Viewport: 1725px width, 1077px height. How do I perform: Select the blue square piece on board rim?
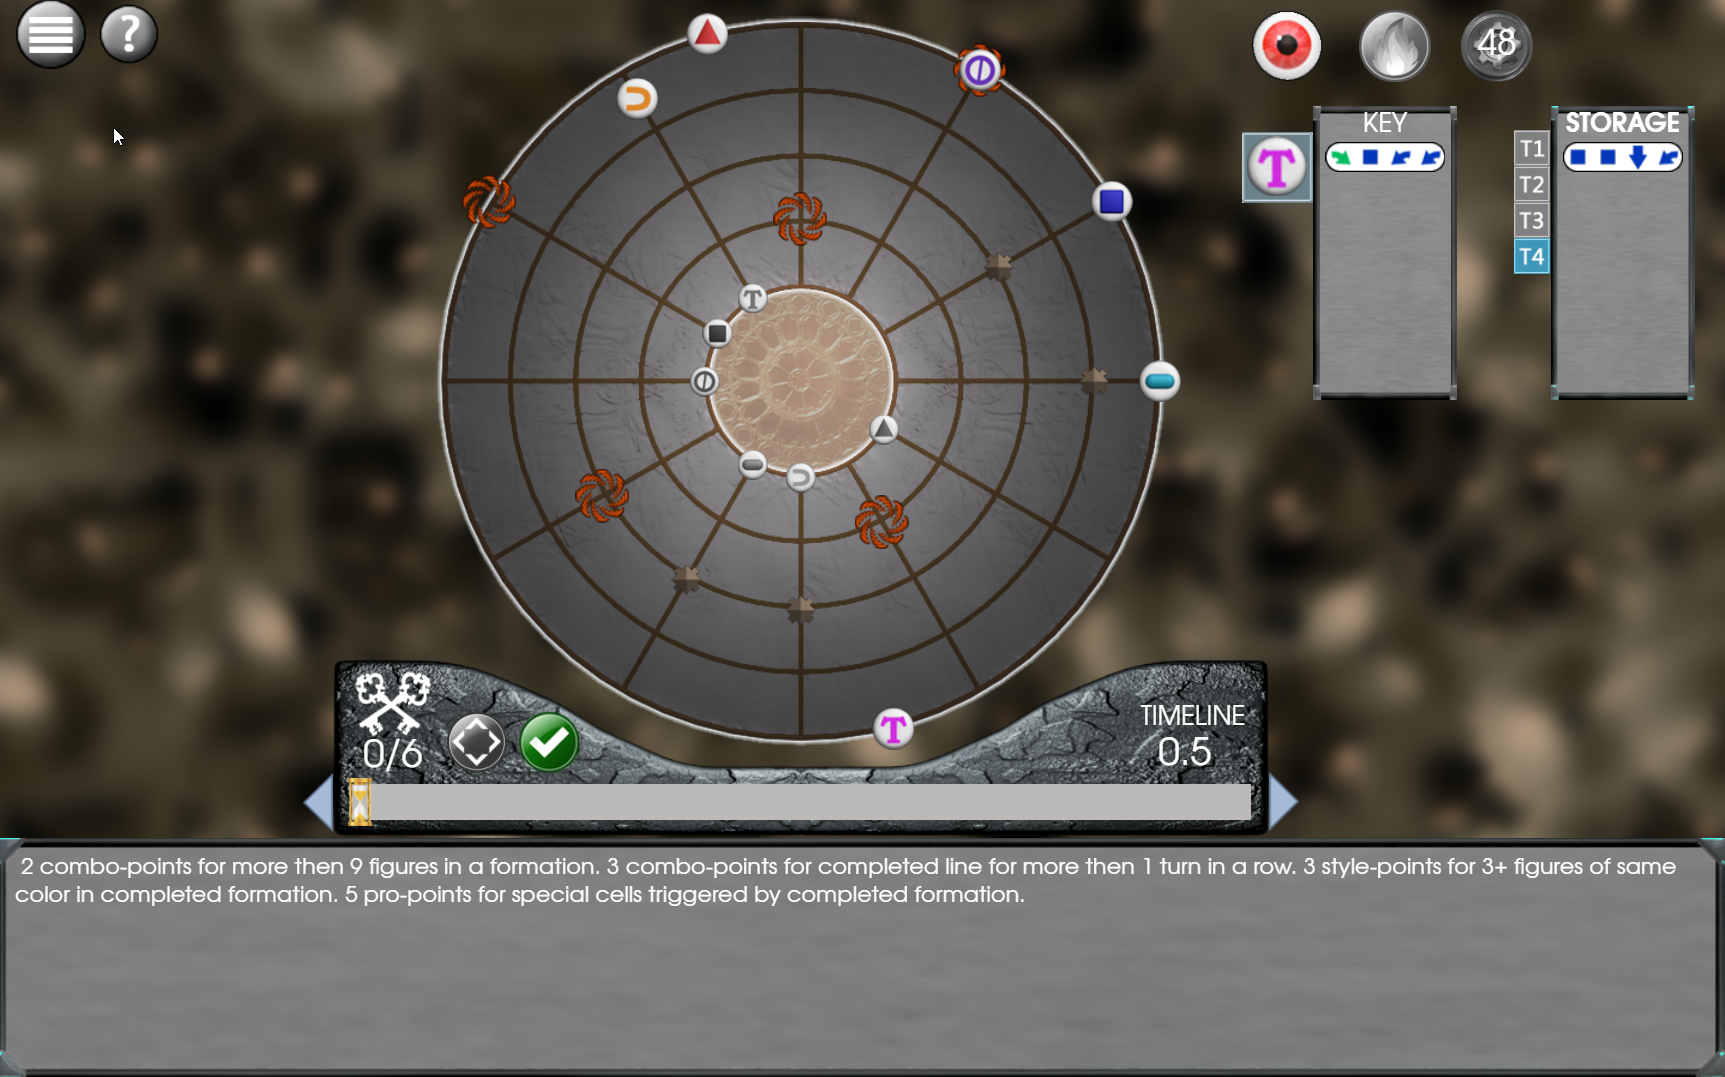click(1111, 202)
